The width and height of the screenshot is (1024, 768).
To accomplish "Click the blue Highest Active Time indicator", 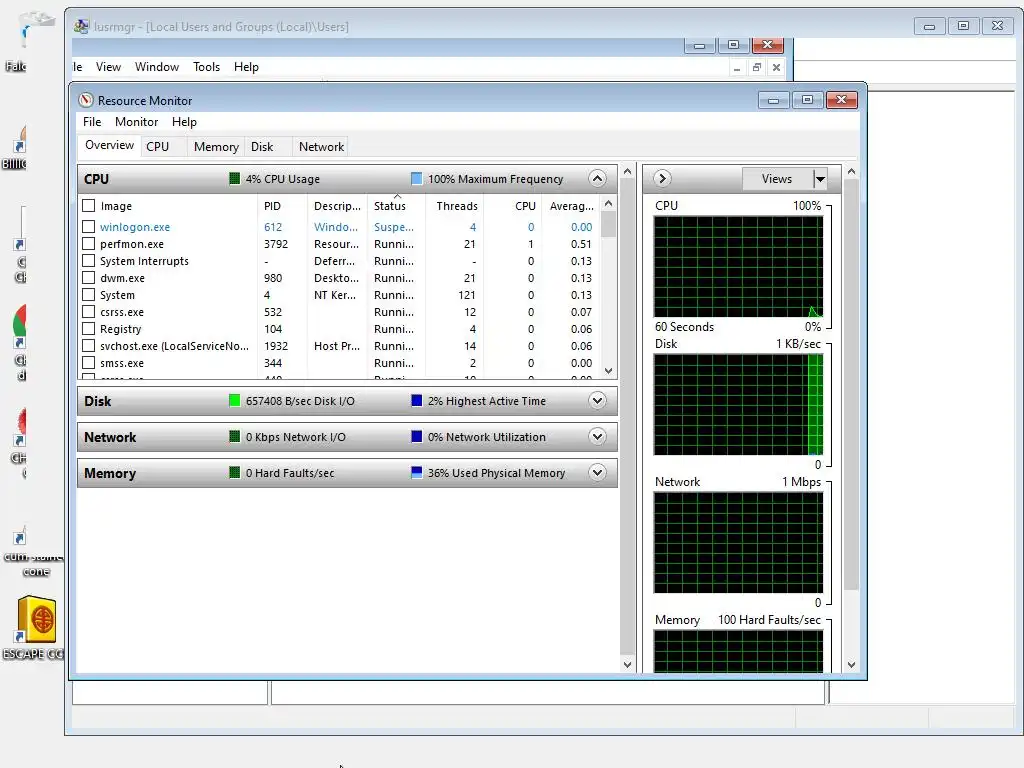I will [417, 400].
